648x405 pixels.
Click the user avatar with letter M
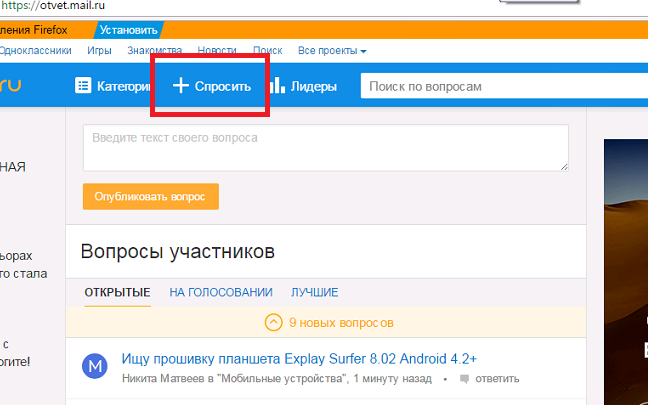click(95, 366)
